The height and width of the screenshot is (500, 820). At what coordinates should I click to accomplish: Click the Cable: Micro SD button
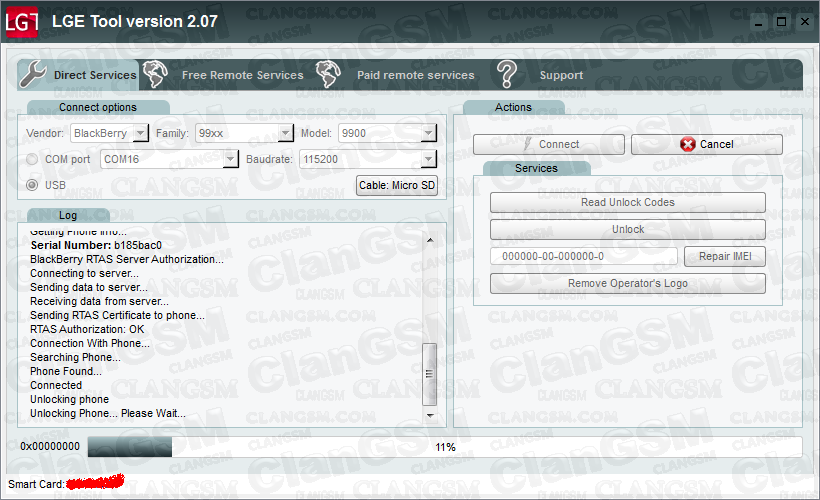pos(397,185)
